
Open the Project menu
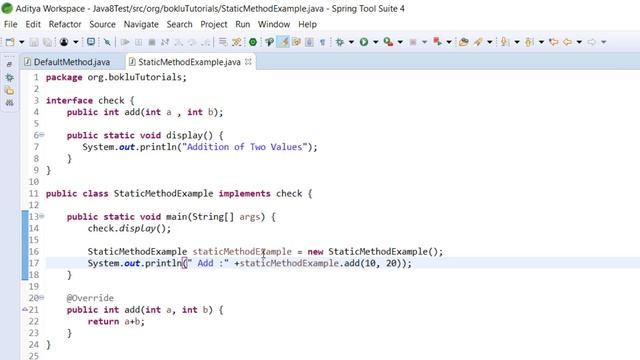214,24
